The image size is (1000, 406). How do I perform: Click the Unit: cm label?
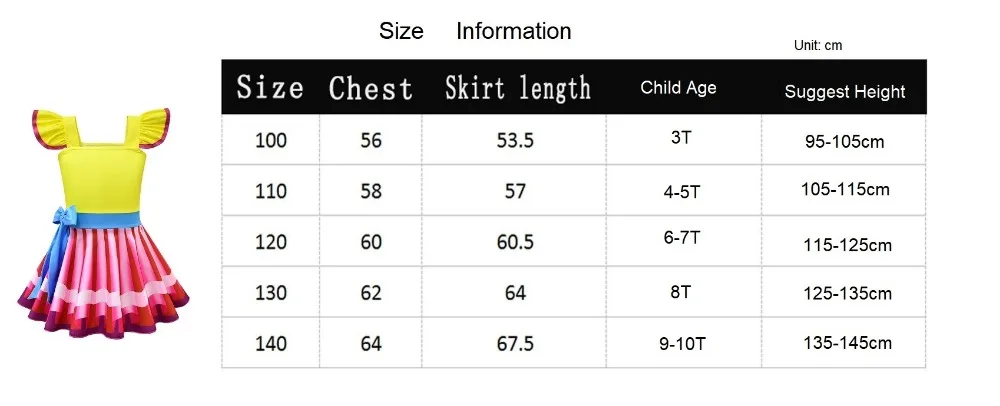[x=818, y=45]
